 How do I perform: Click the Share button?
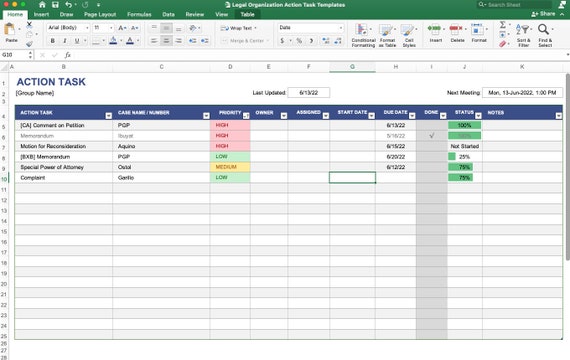click(x=543, y=14)
